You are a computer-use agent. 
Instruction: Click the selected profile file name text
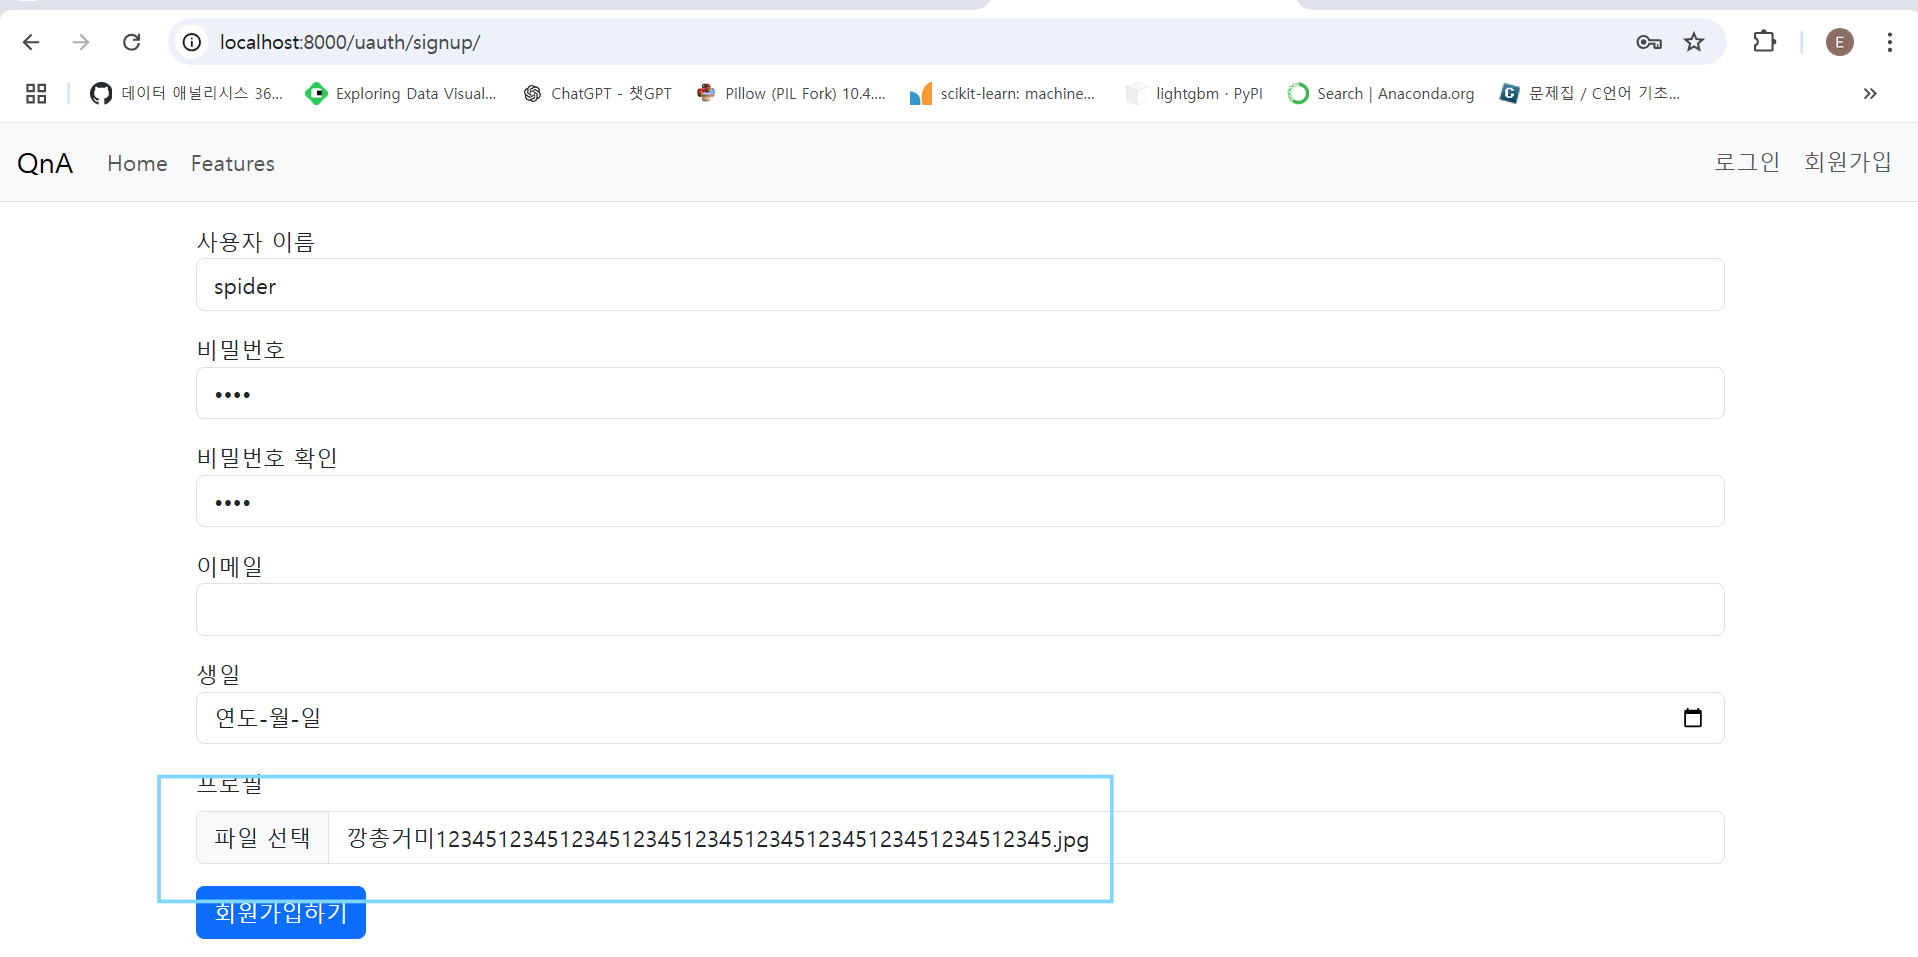[718, 839]
